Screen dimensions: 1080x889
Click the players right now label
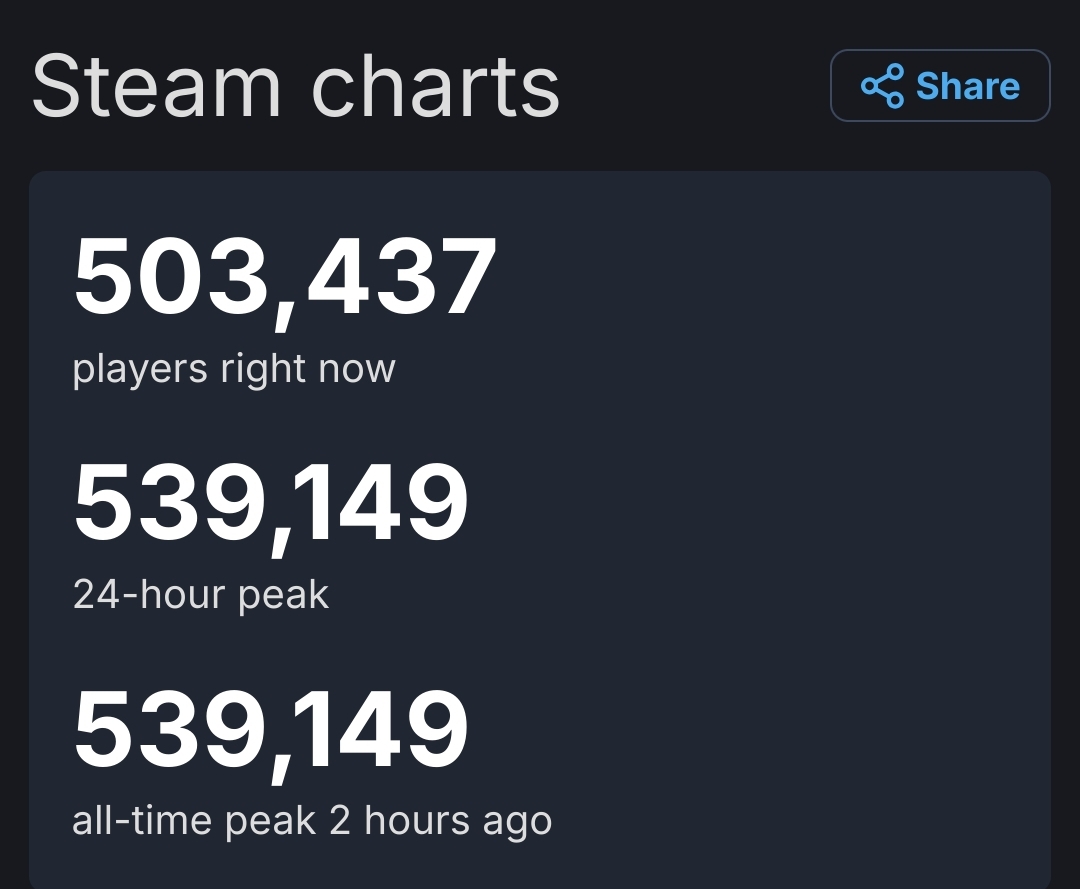click(x=235, y=369)
